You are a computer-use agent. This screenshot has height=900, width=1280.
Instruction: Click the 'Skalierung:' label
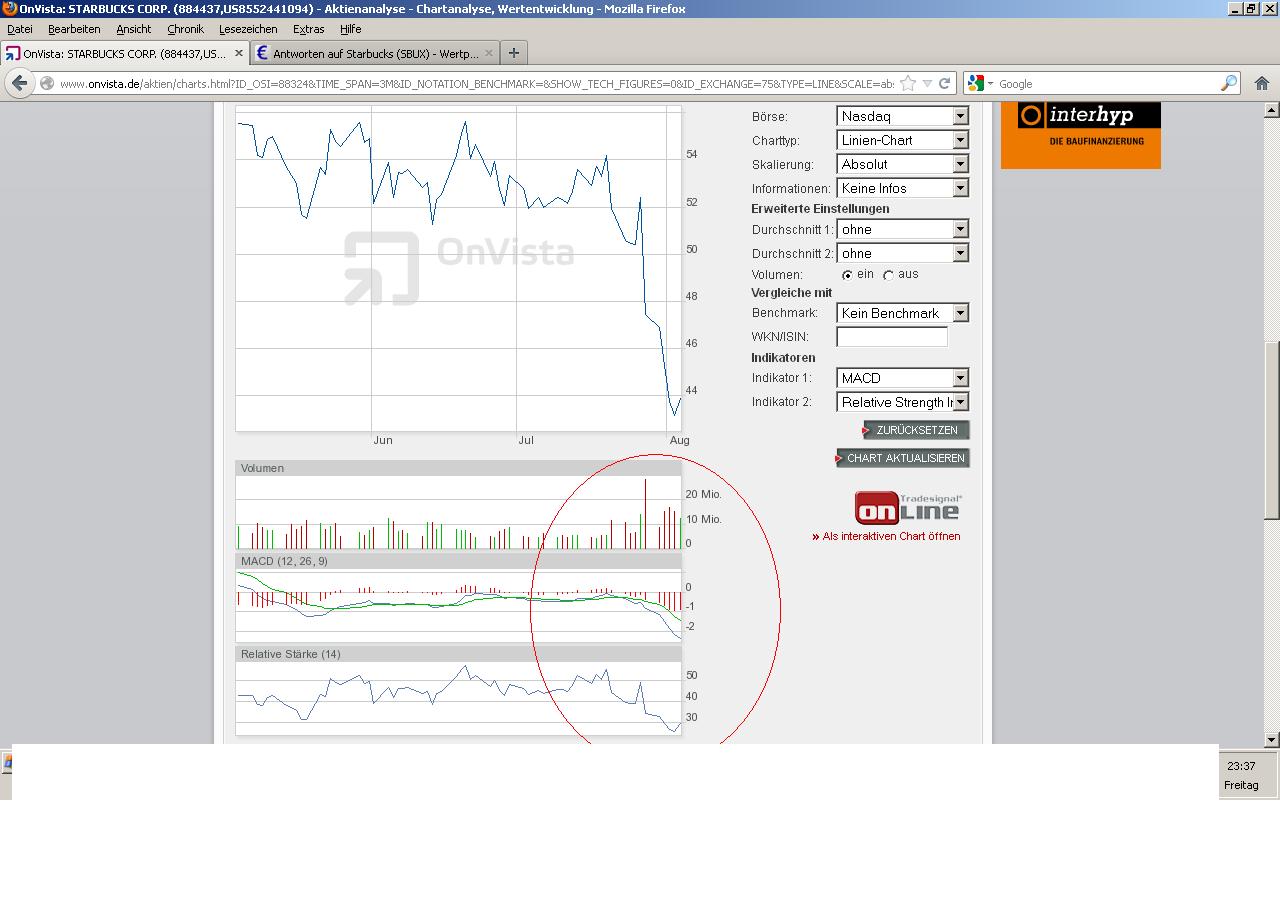783,165
